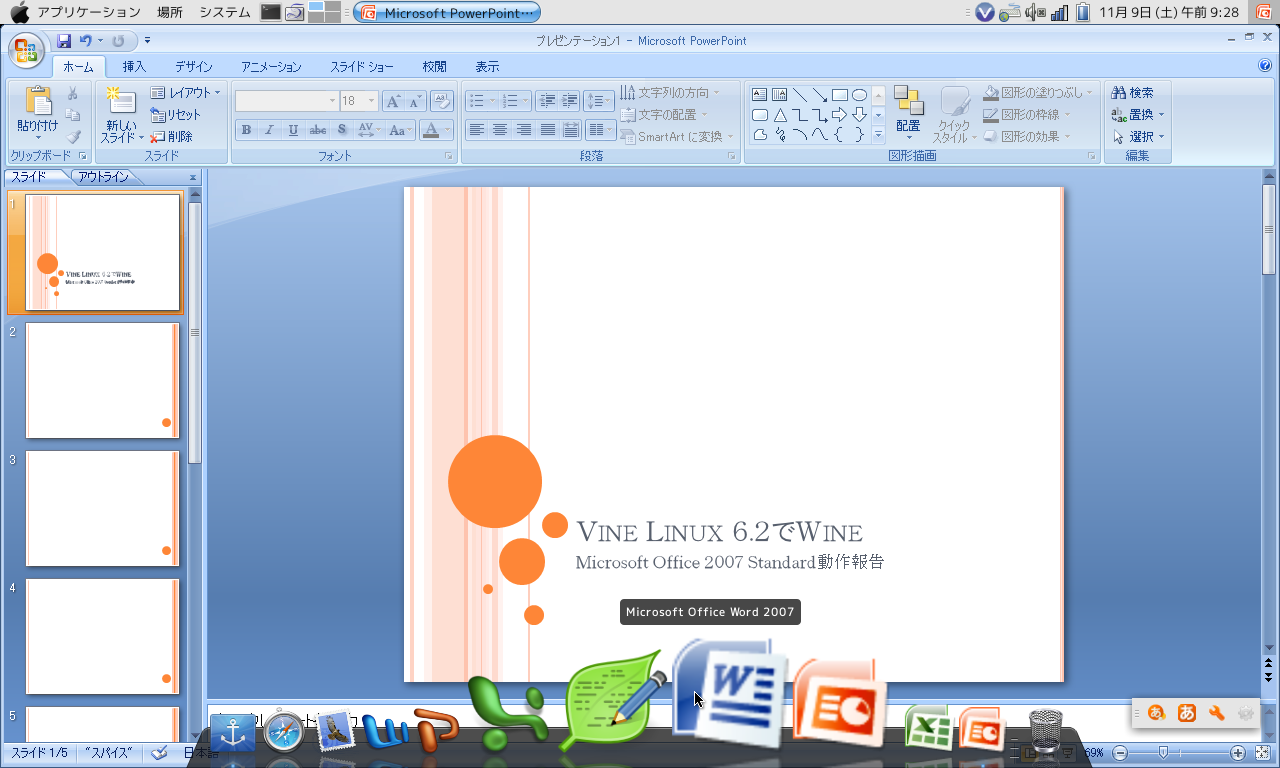The image size is (1280, 768).
Task: Switch to the アニメーション ribbon tab
Action: (x=271, y=67)
